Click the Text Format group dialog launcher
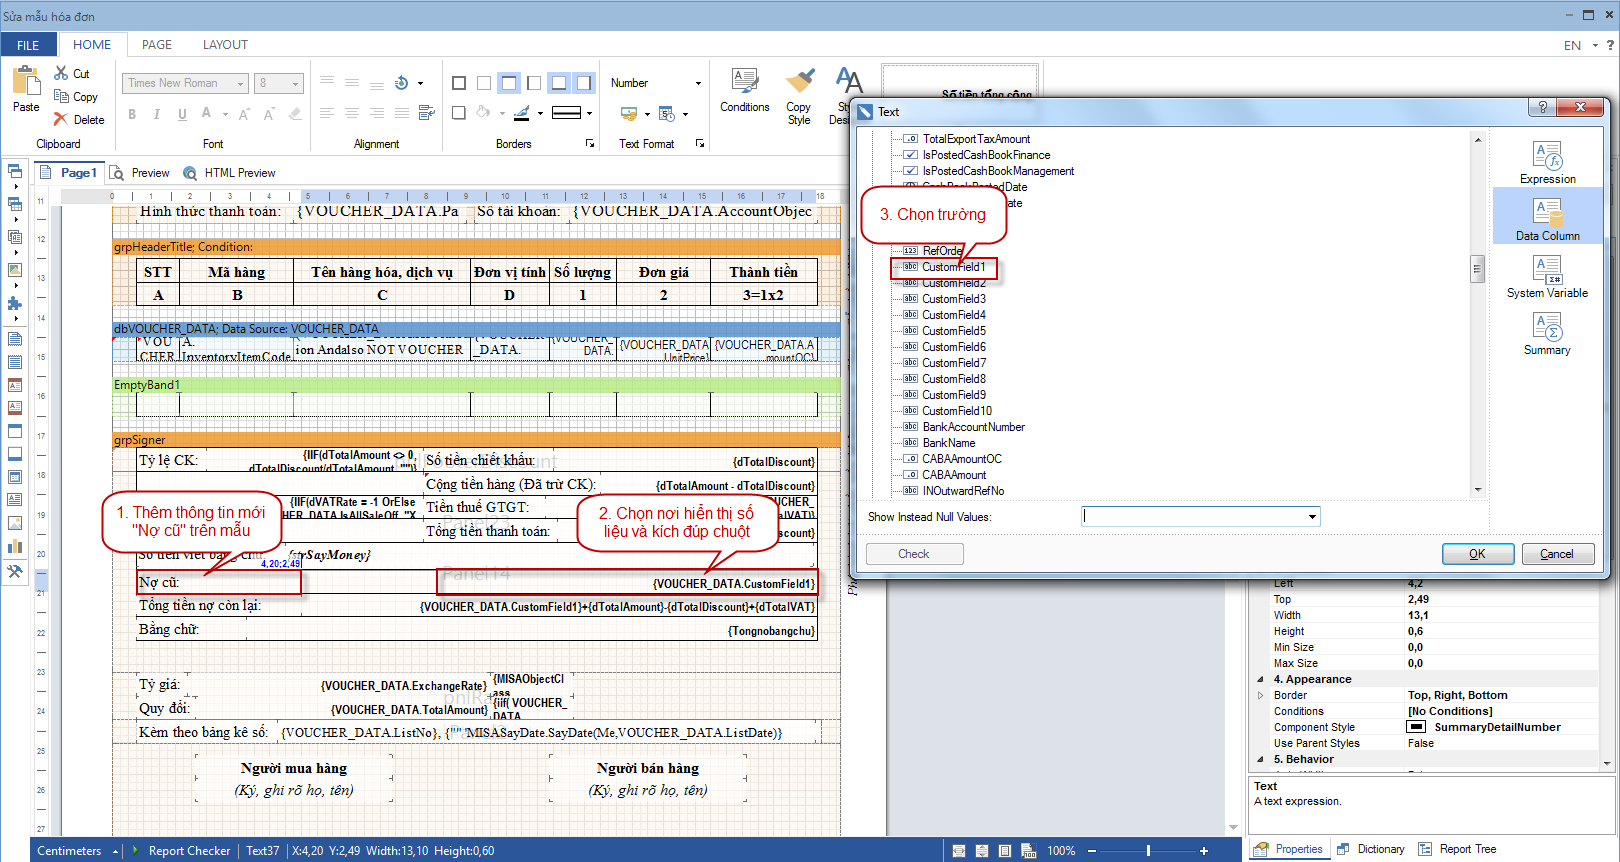Image resolution: width=1620 pixels, height=862 pixels. (x=700, y=144)
